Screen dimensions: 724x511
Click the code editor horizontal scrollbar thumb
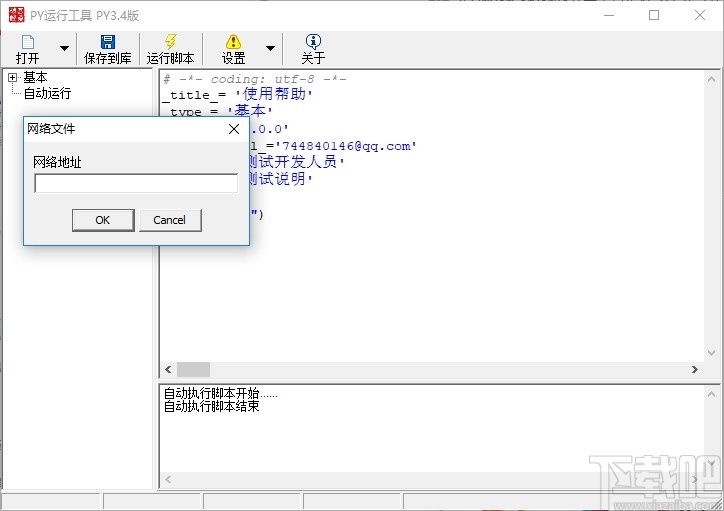pyautogui.click(x=193, y=369)
